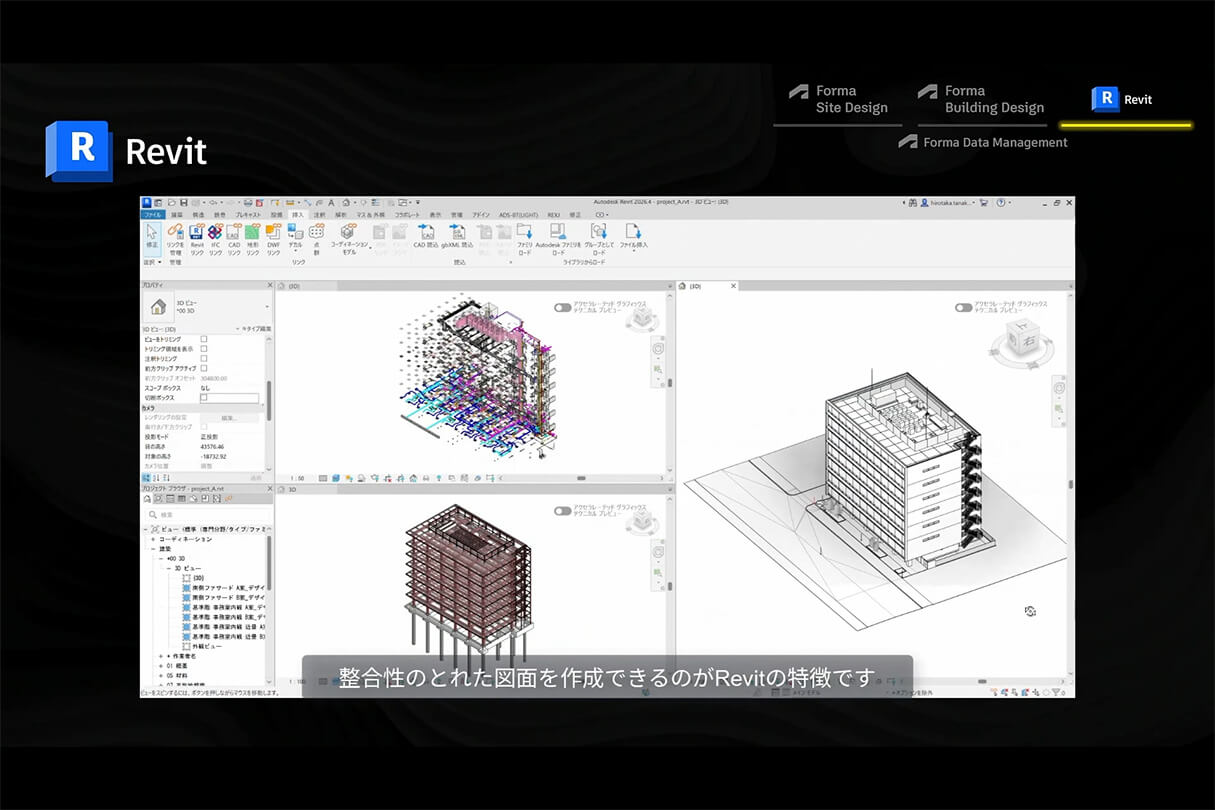Check the 切断ボックス checkbox
1215x810 pixels.
point(204,398)
